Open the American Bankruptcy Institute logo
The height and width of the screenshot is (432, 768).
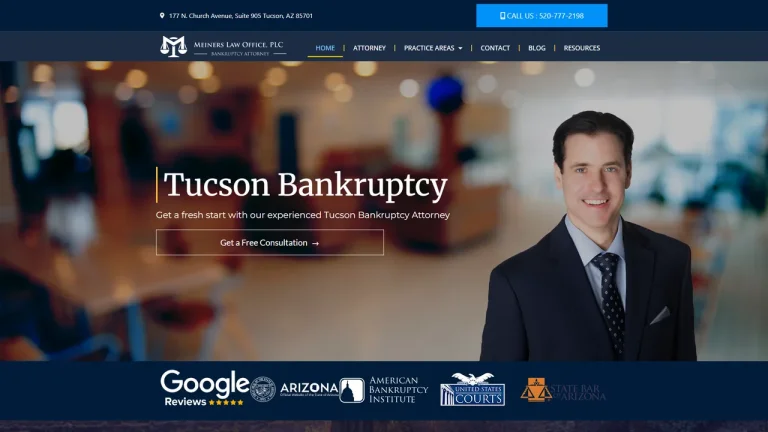point(384,390)
